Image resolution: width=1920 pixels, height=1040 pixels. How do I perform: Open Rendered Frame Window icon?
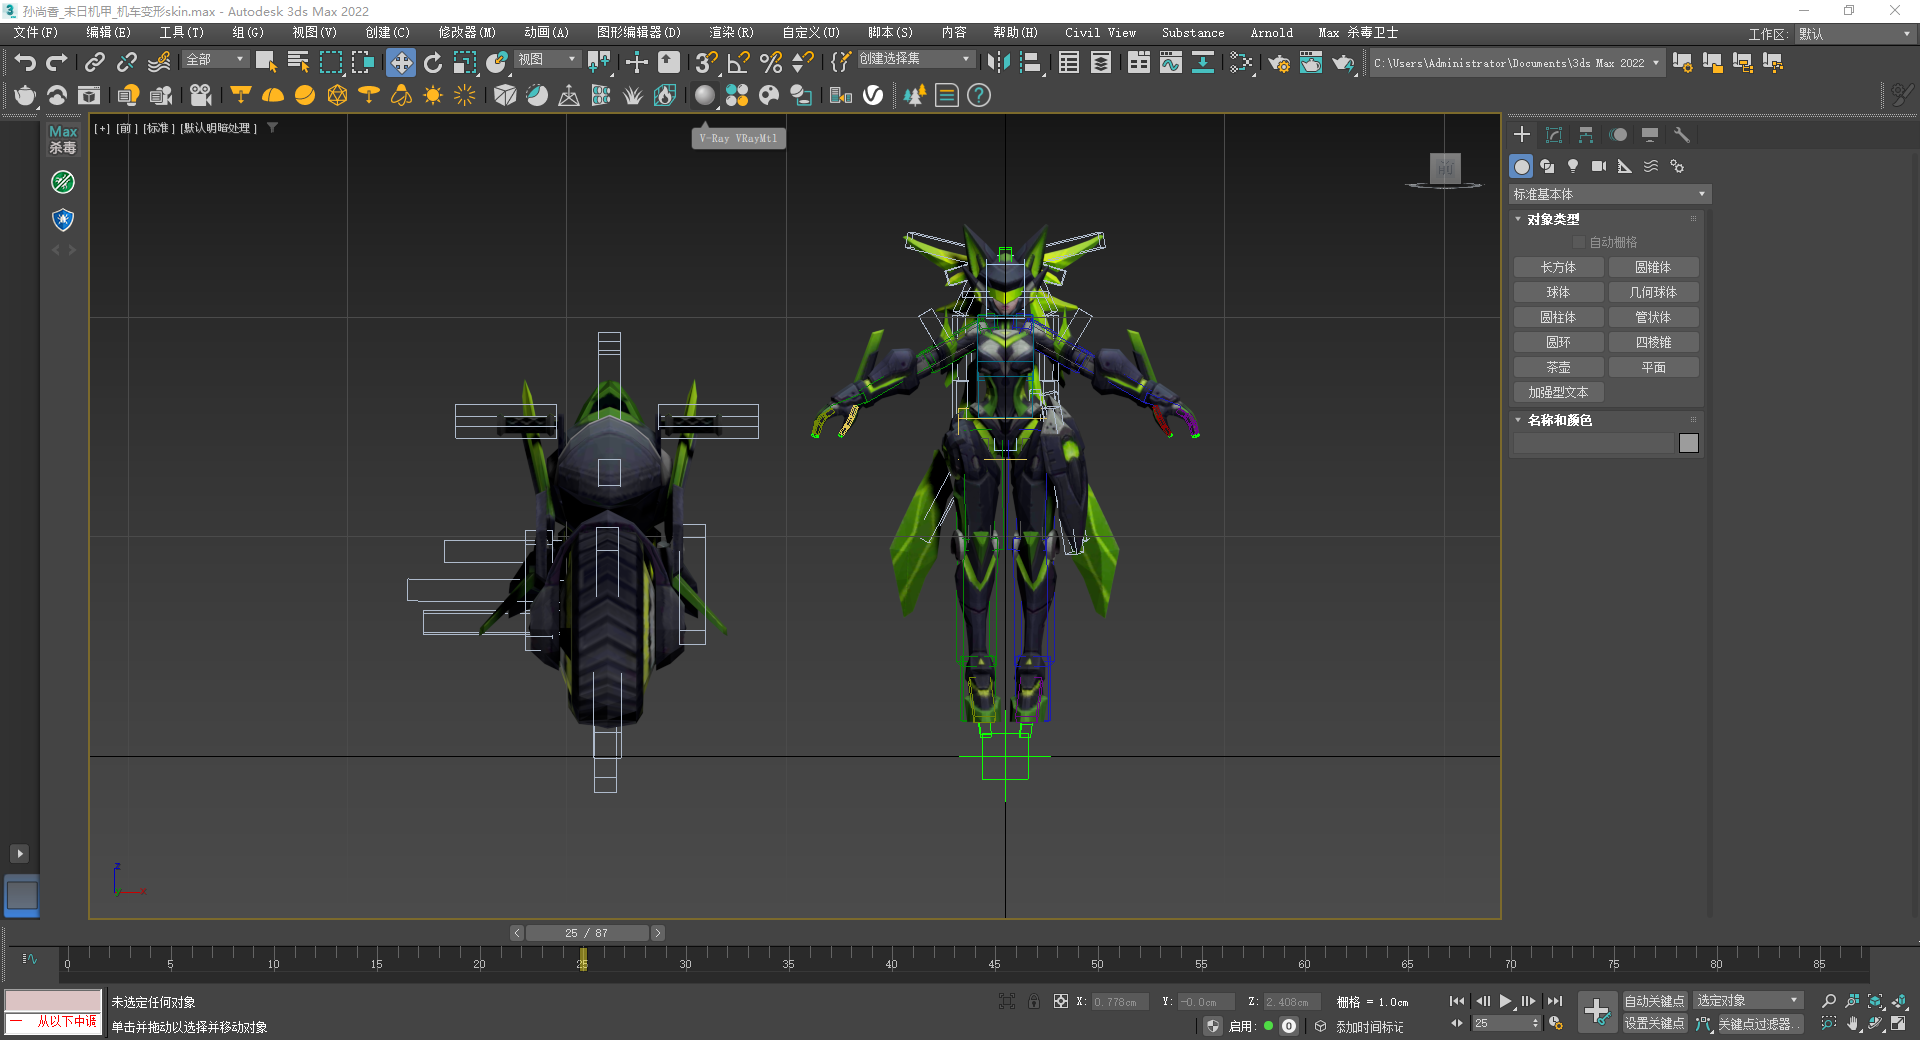(x=1311, y=62)
